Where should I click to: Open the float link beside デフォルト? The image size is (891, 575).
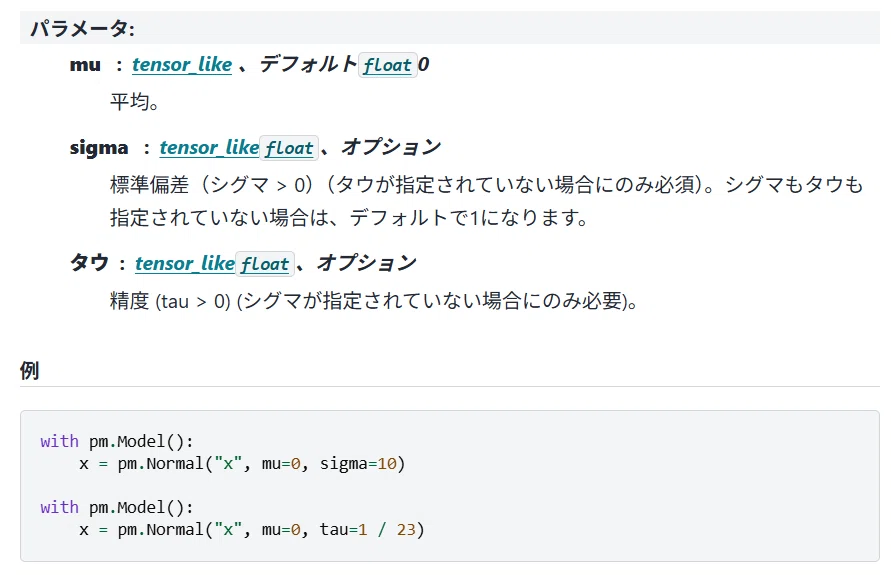coord(387,65)
